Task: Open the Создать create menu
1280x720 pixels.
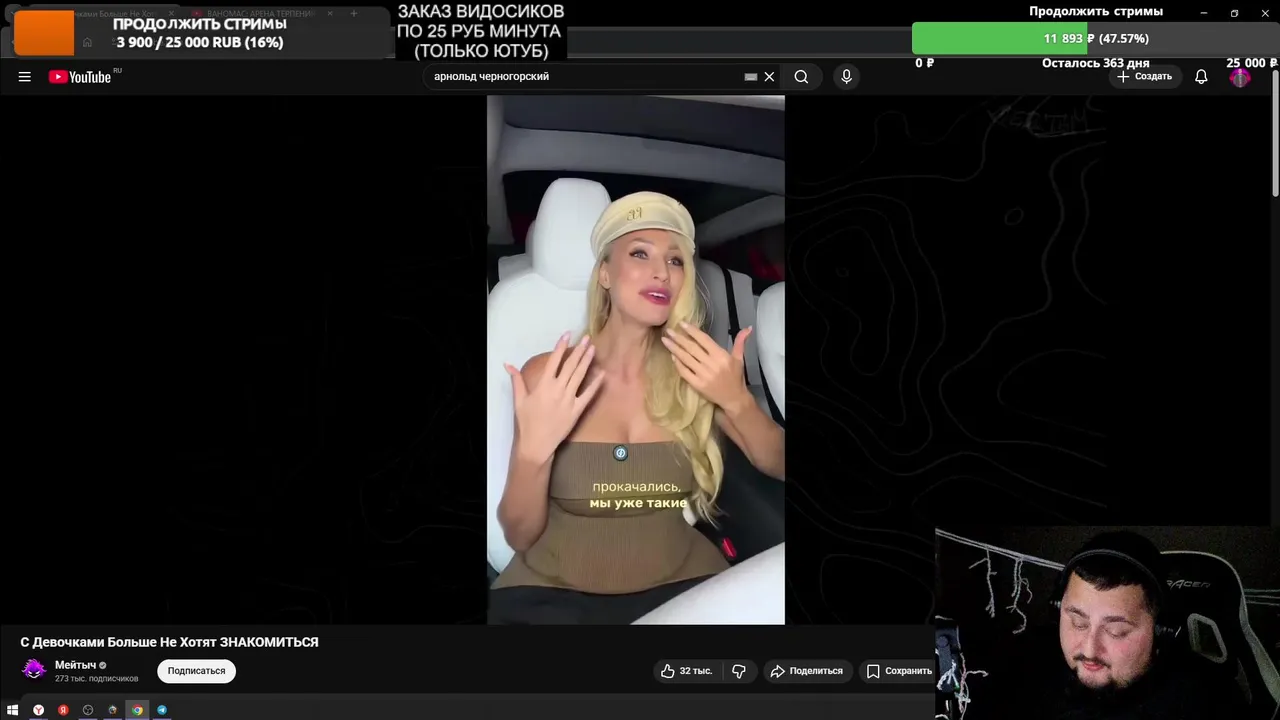Action: point(1144,77)
